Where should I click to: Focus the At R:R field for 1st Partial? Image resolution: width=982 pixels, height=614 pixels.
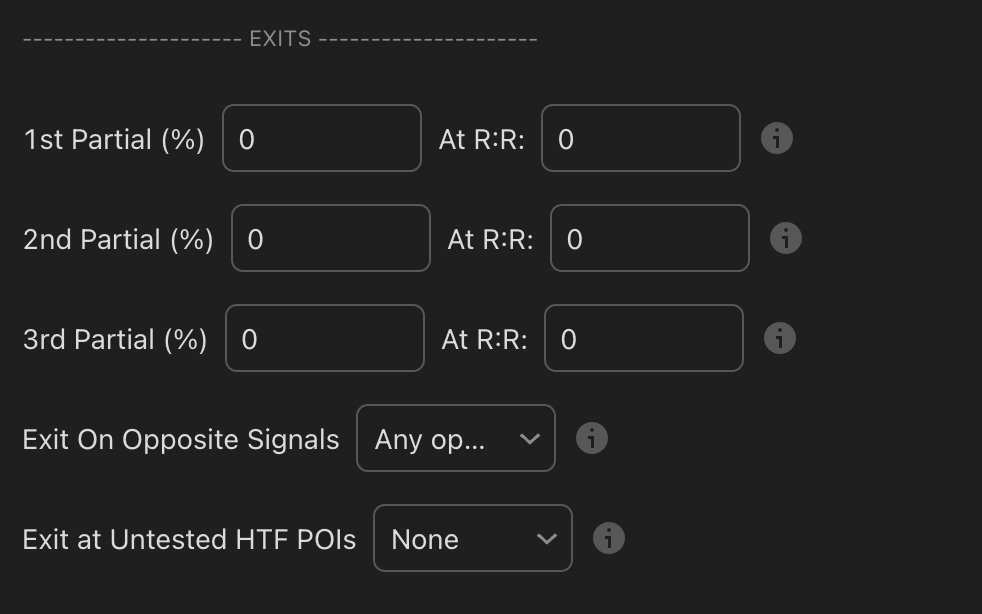click(640, 138)
